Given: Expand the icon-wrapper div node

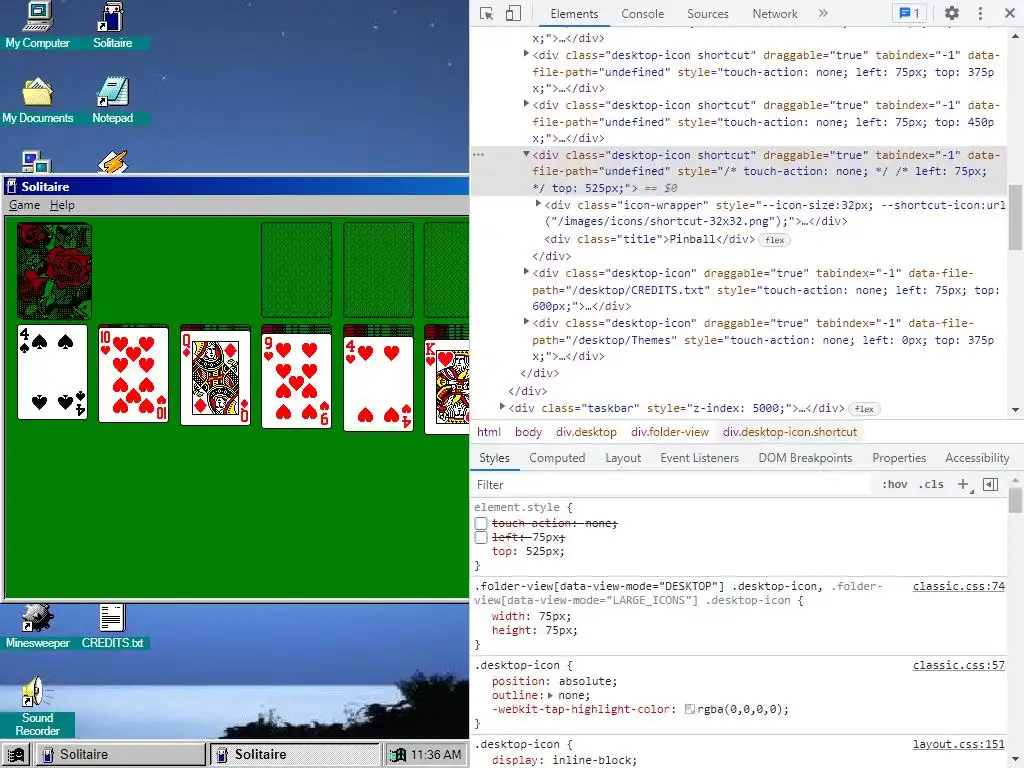Looking at the screenshot, I should 538,204.
